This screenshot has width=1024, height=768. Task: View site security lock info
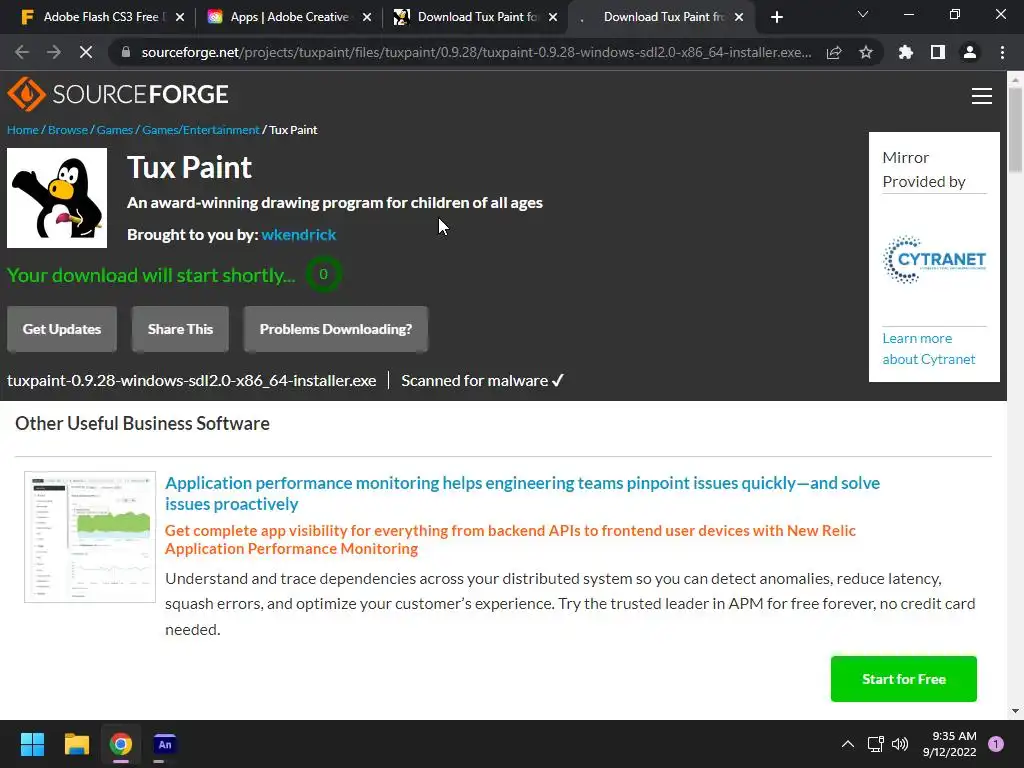(x=126, y=52)
